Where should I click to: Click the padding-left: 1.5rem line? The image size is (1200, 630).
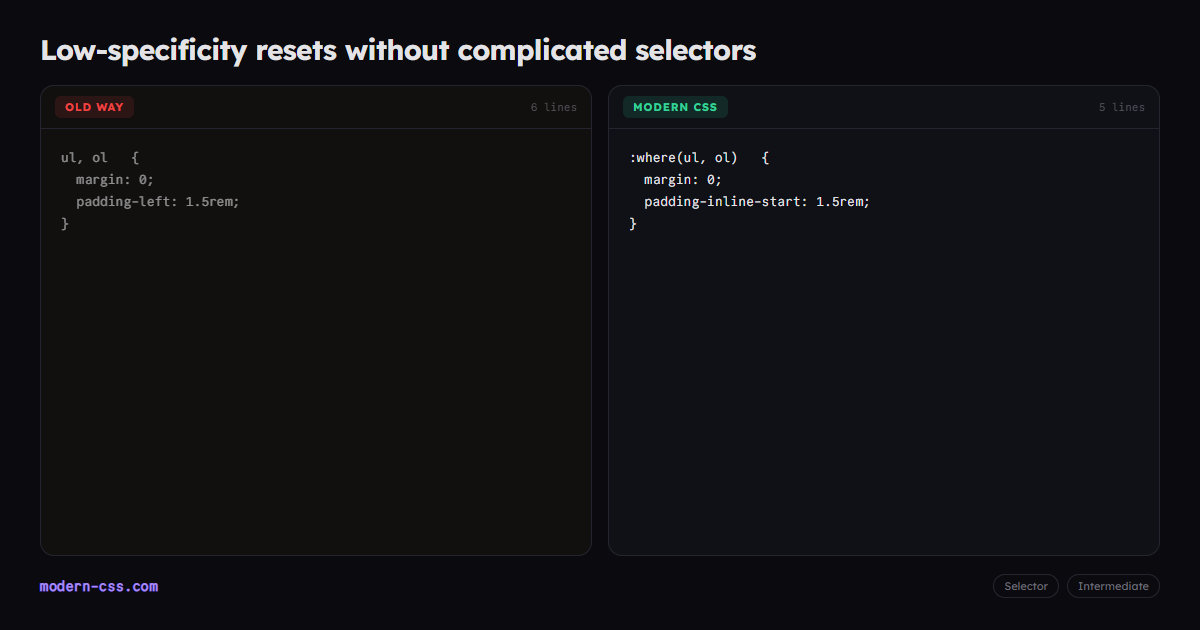(158, 201)
